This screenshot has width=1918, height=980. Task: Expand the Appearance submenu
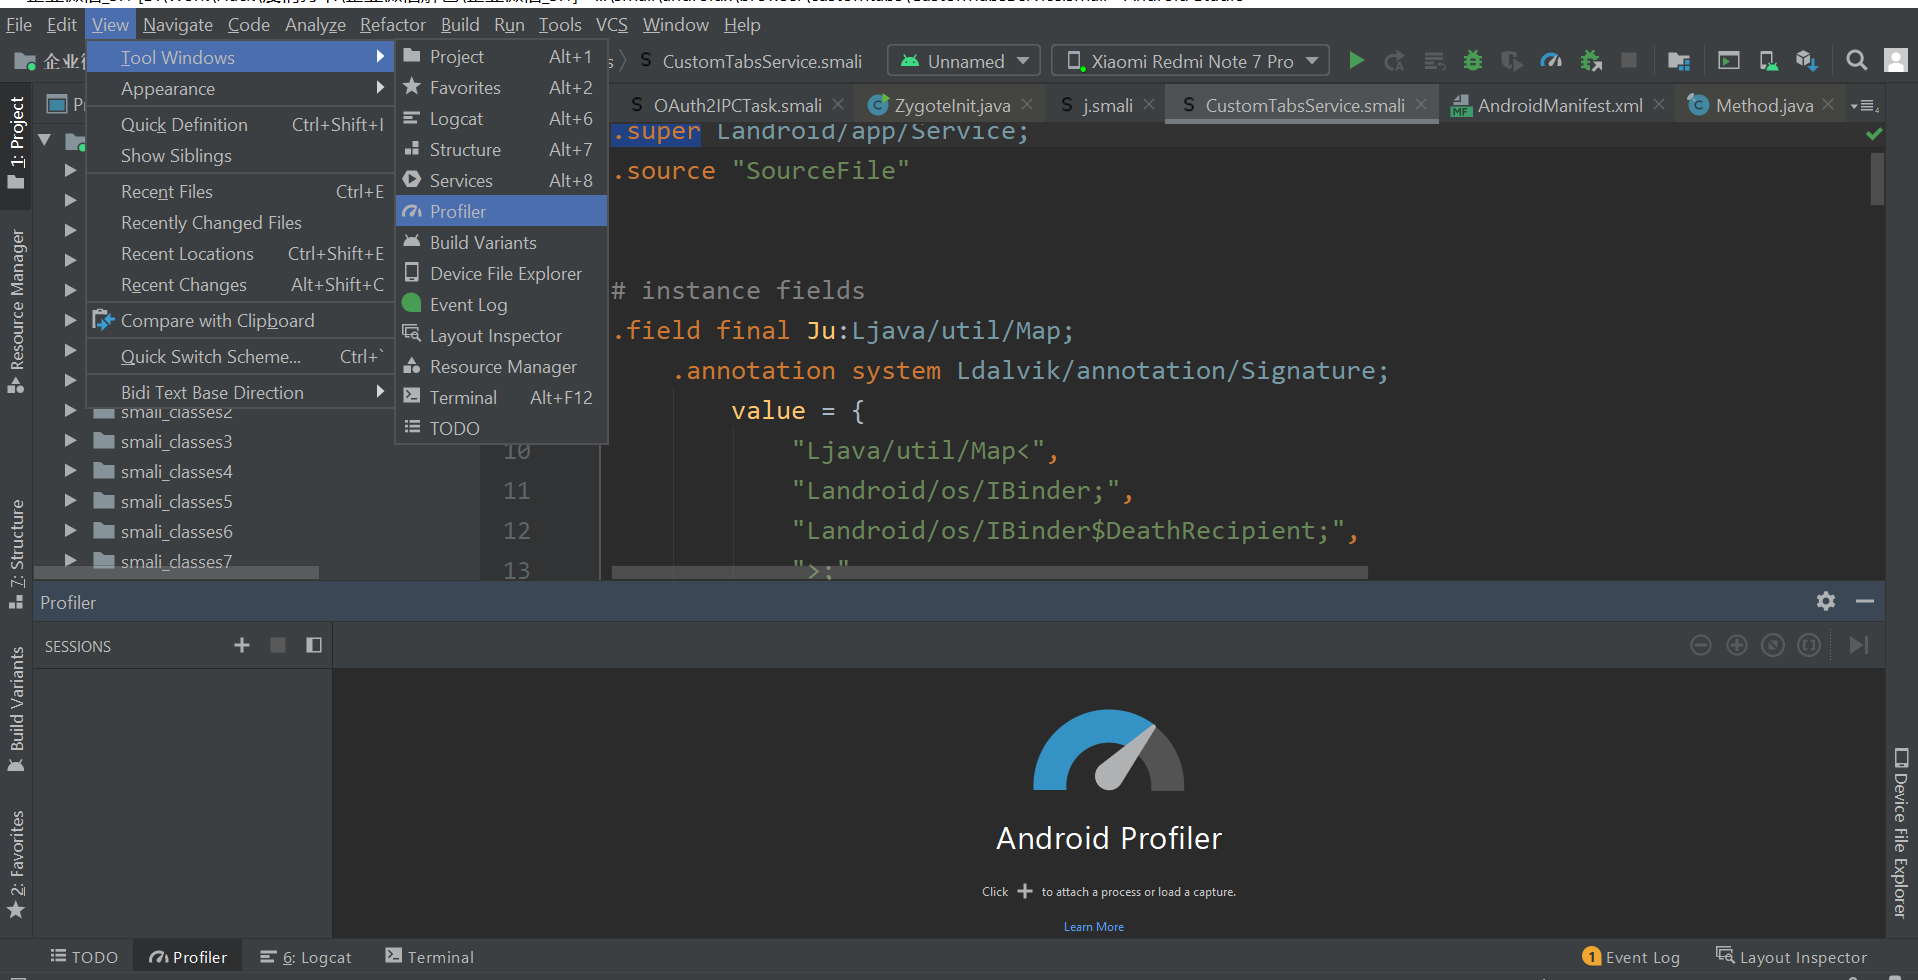point(240,88)
